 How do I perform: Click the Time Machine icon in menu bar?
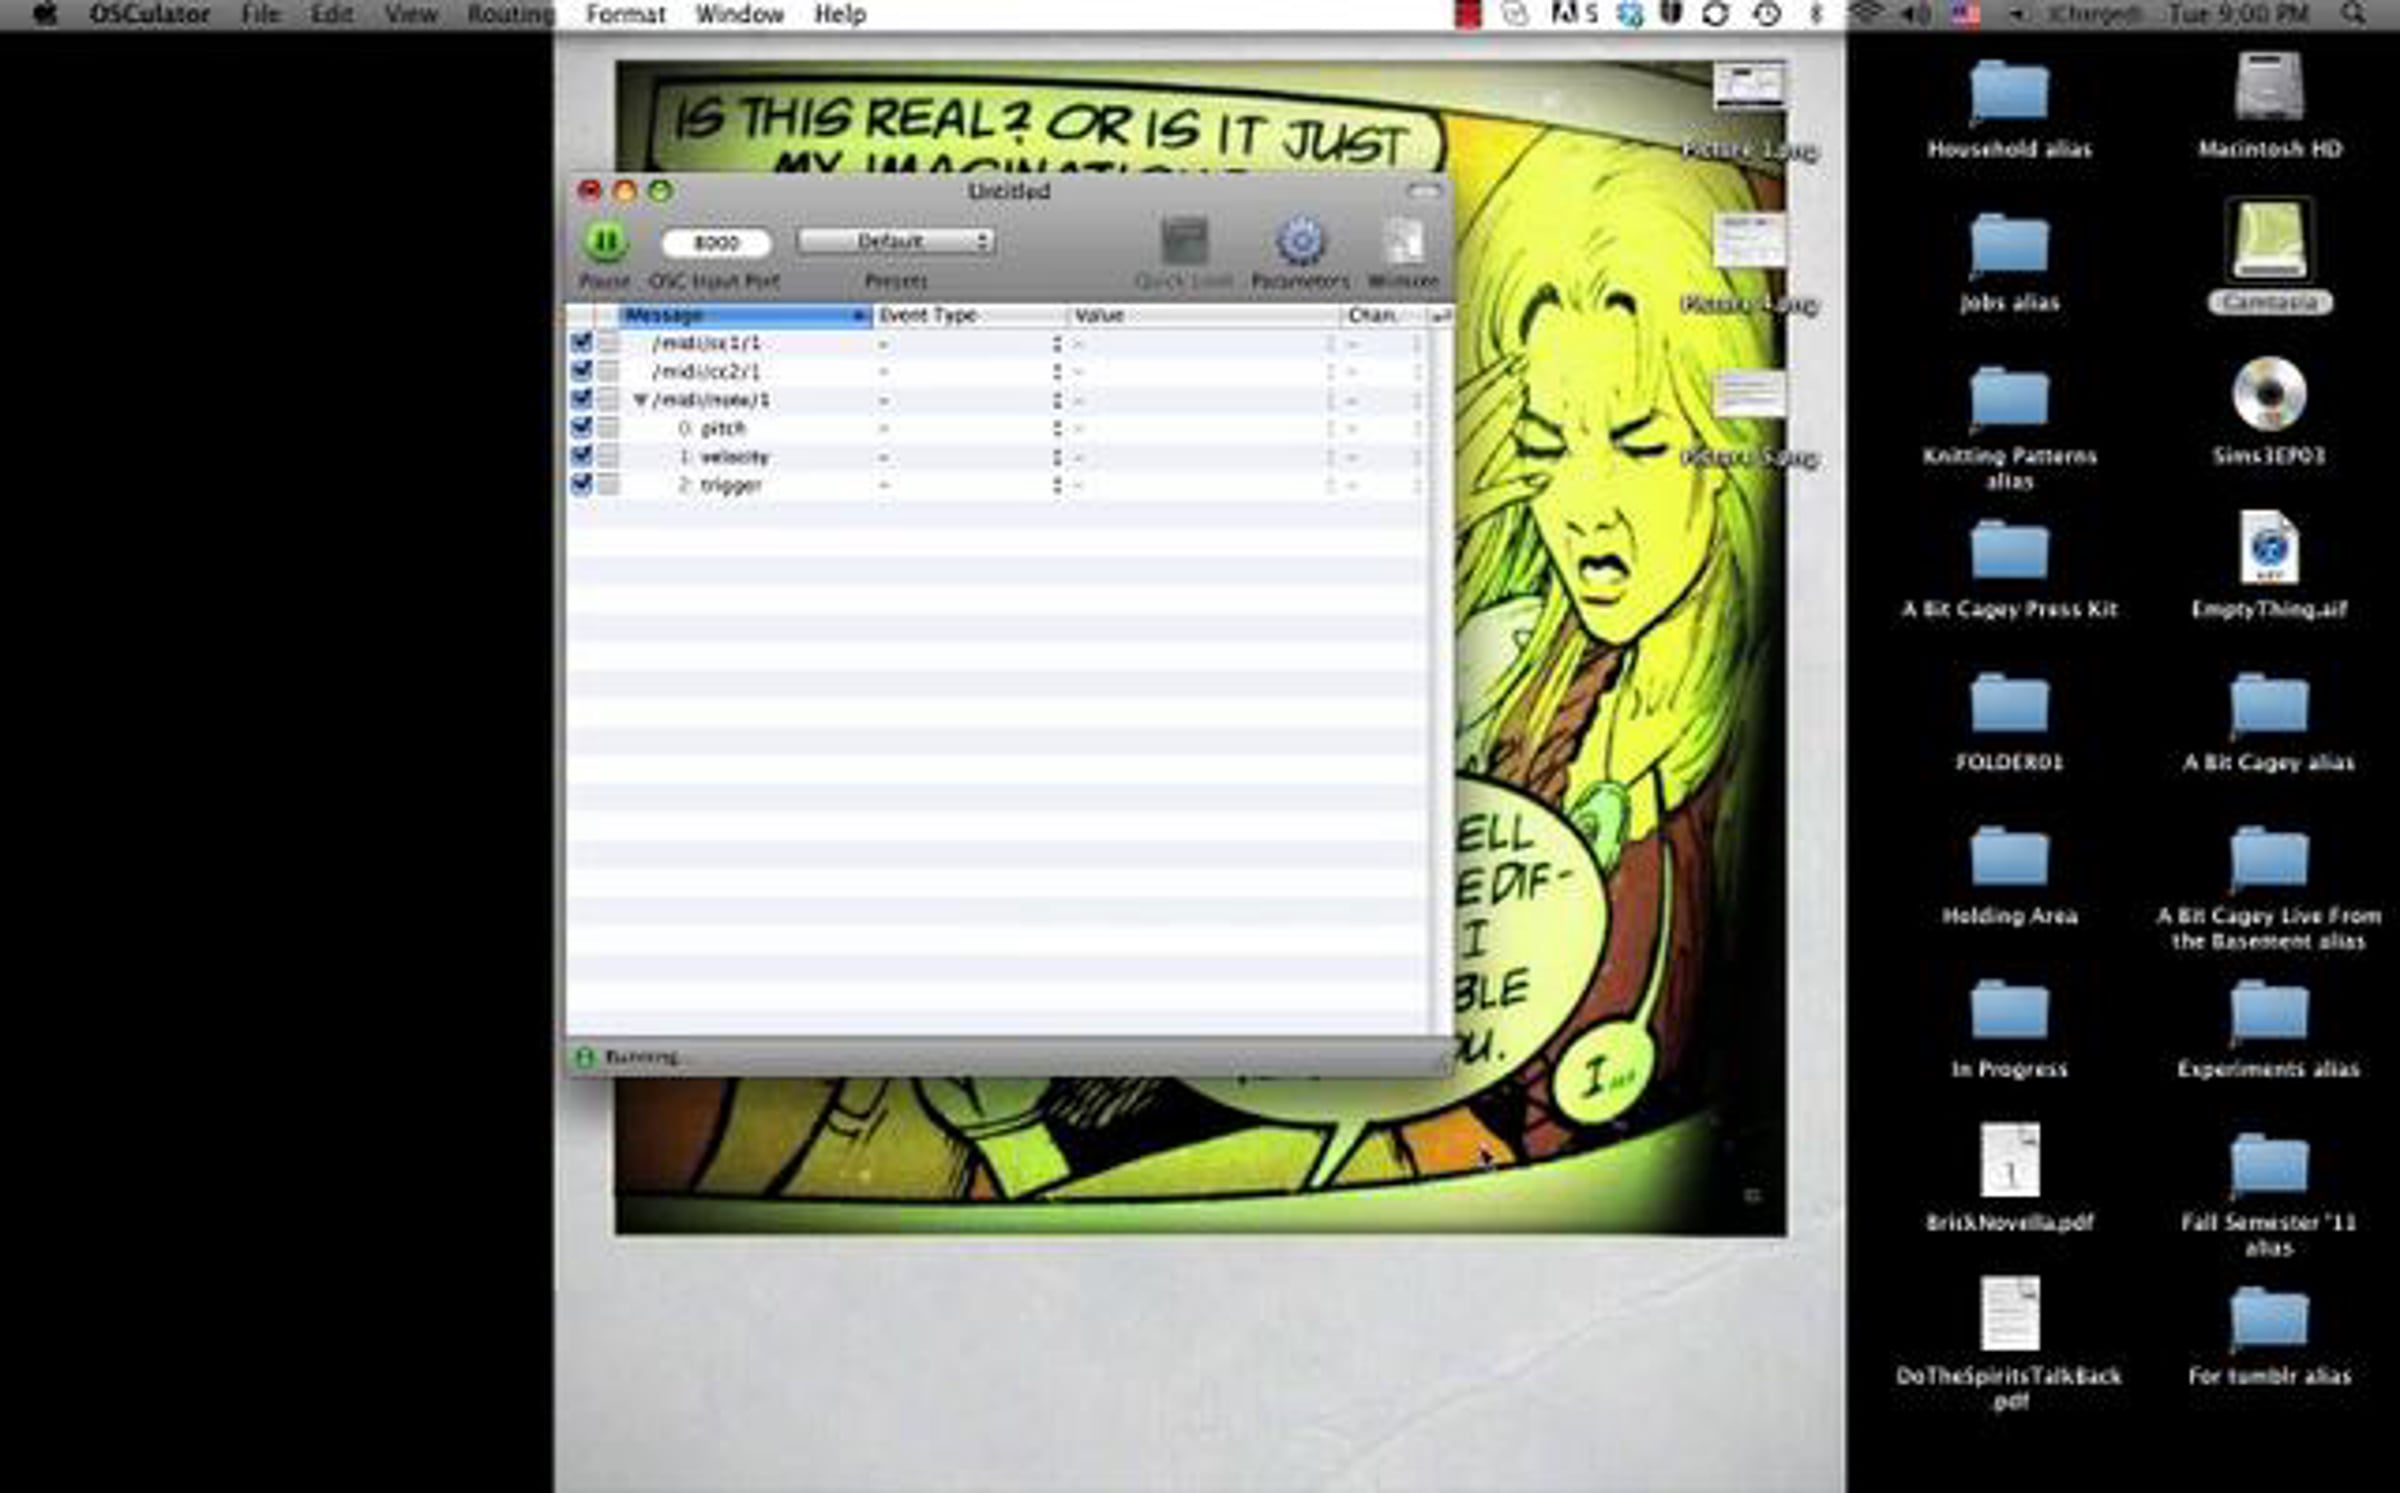click(1768, 14)
